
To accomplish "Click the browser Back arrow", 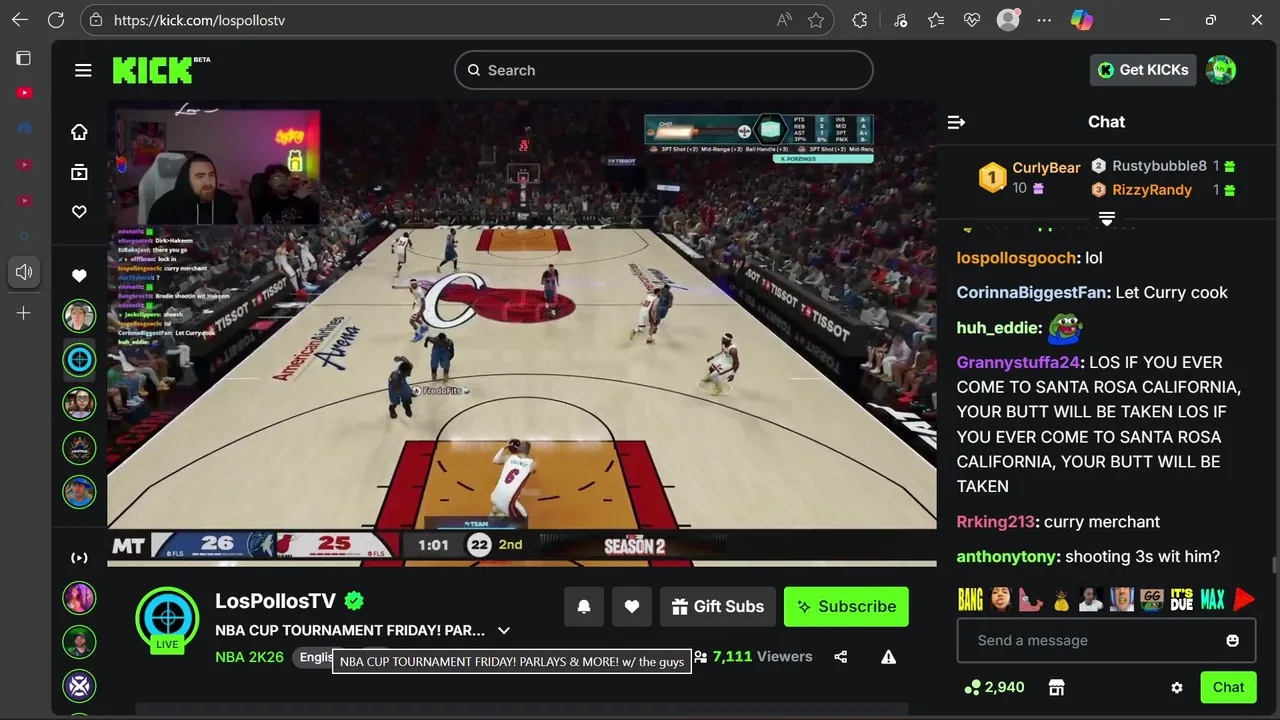I will coord(20,20).
